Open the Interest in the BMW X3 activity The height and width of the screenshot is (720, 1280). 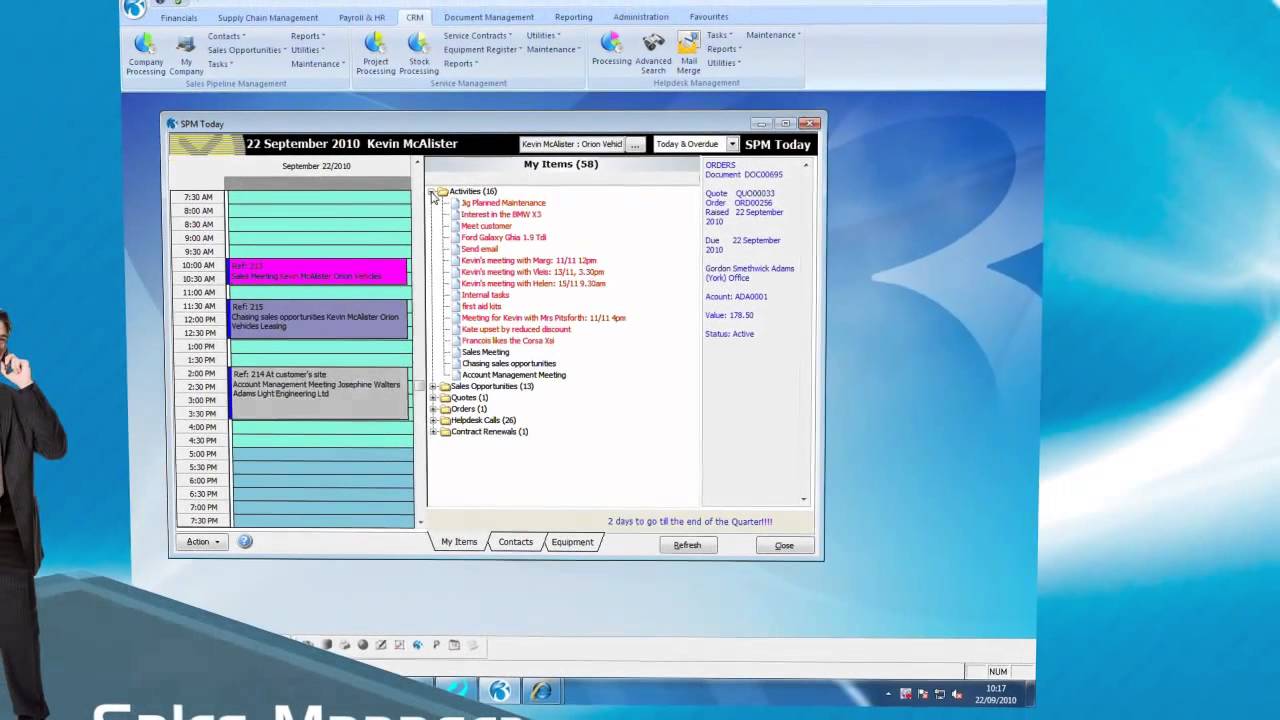point(501,214)
